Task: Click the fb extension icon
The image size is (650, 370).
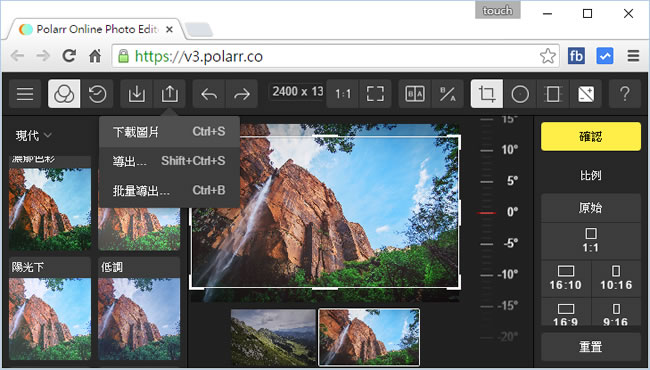Action: click(576, 56)
